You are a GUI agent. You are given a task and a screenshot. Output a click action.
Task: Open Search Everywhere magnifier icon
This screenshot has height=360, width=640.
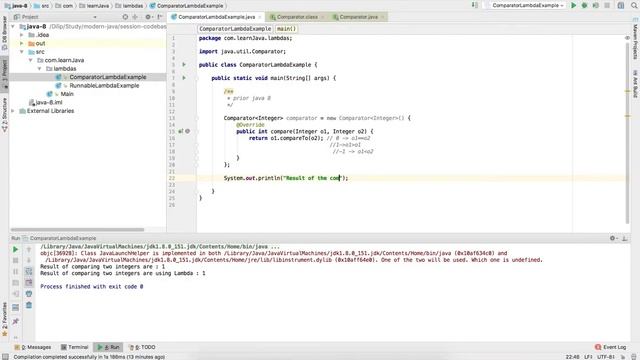click(634, 5)
